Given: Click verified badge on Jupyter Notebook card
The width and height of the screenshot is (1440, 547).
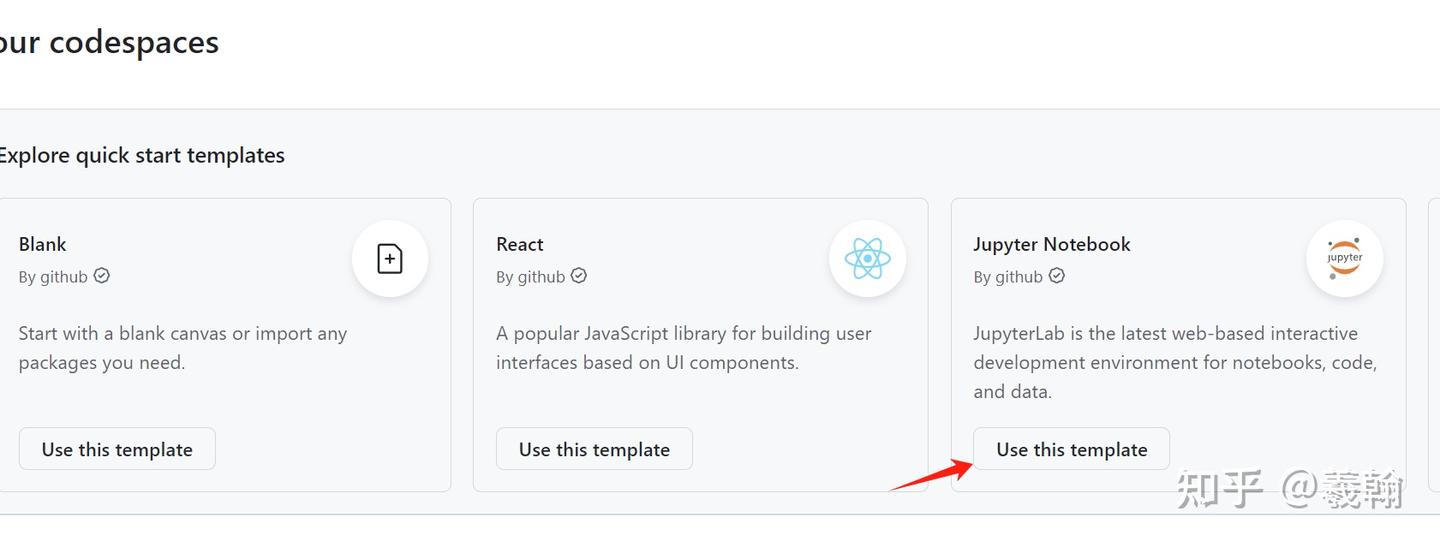Looking at the screenshot, I should click(1056, 276).
